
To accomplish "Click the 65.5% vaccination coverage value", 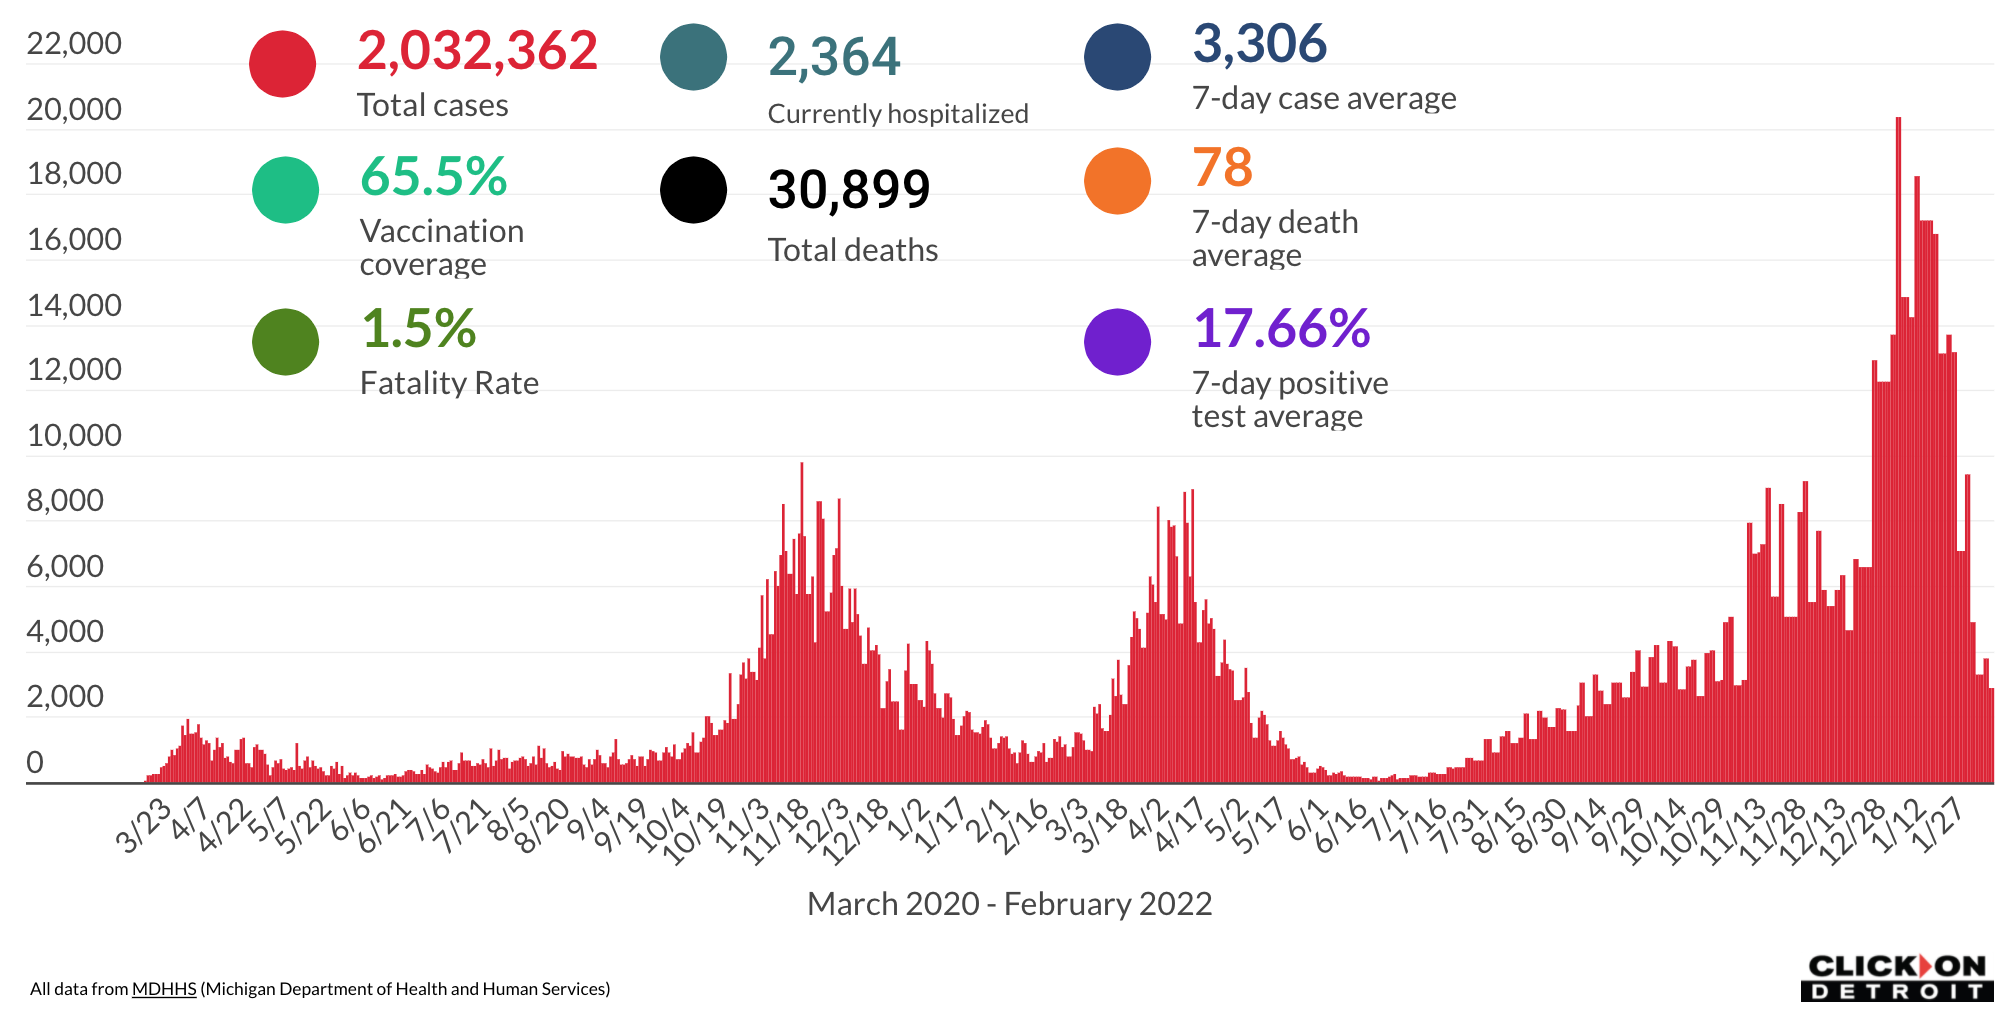I will click(x=433, y=176).
